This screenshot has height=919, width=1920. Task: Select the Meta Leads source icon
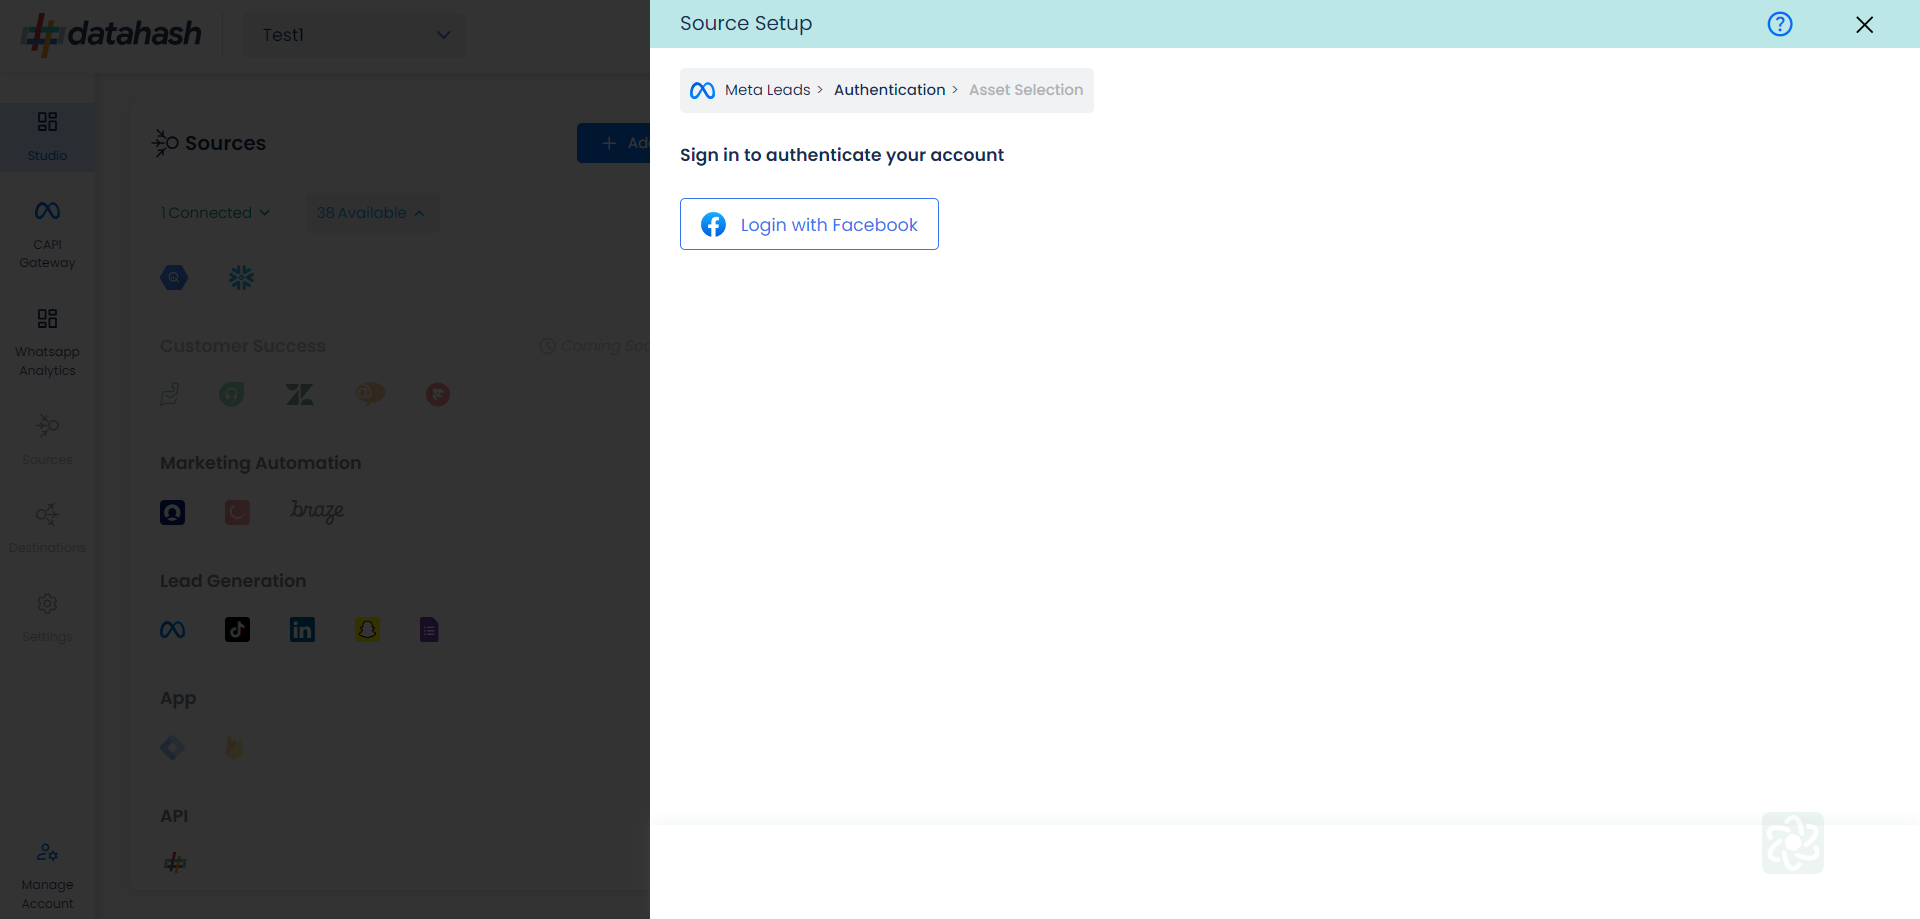click(173, 630)
